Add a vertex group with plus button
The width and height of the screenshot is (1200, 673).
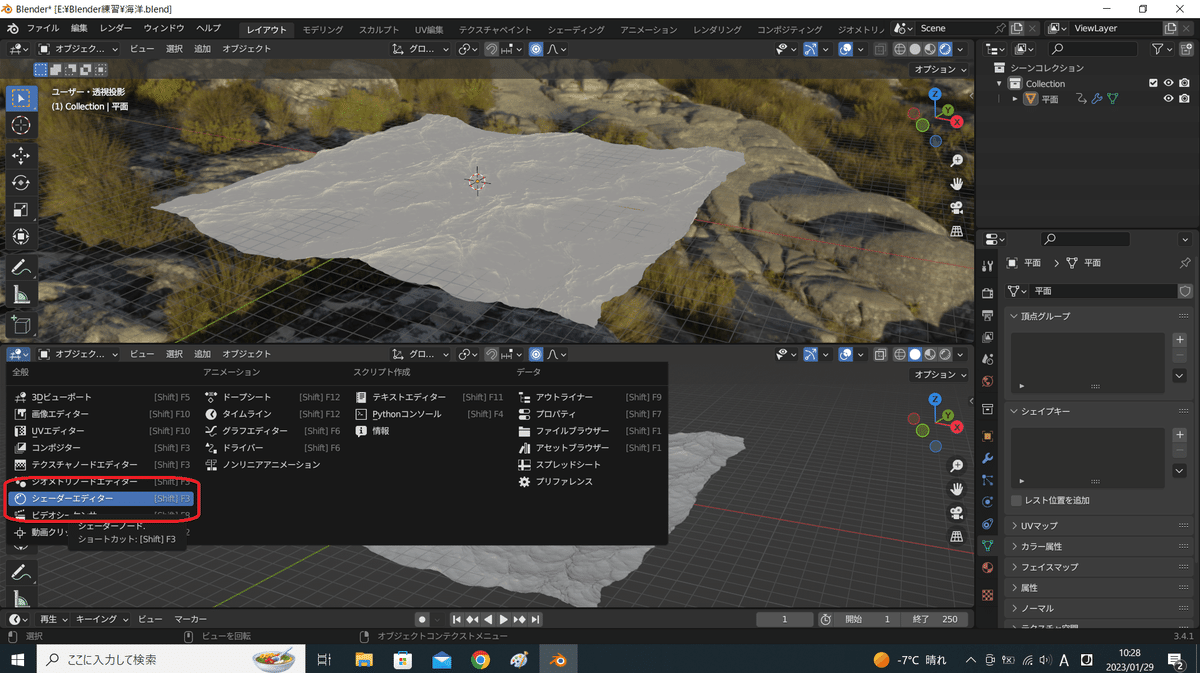(1179, 340)
